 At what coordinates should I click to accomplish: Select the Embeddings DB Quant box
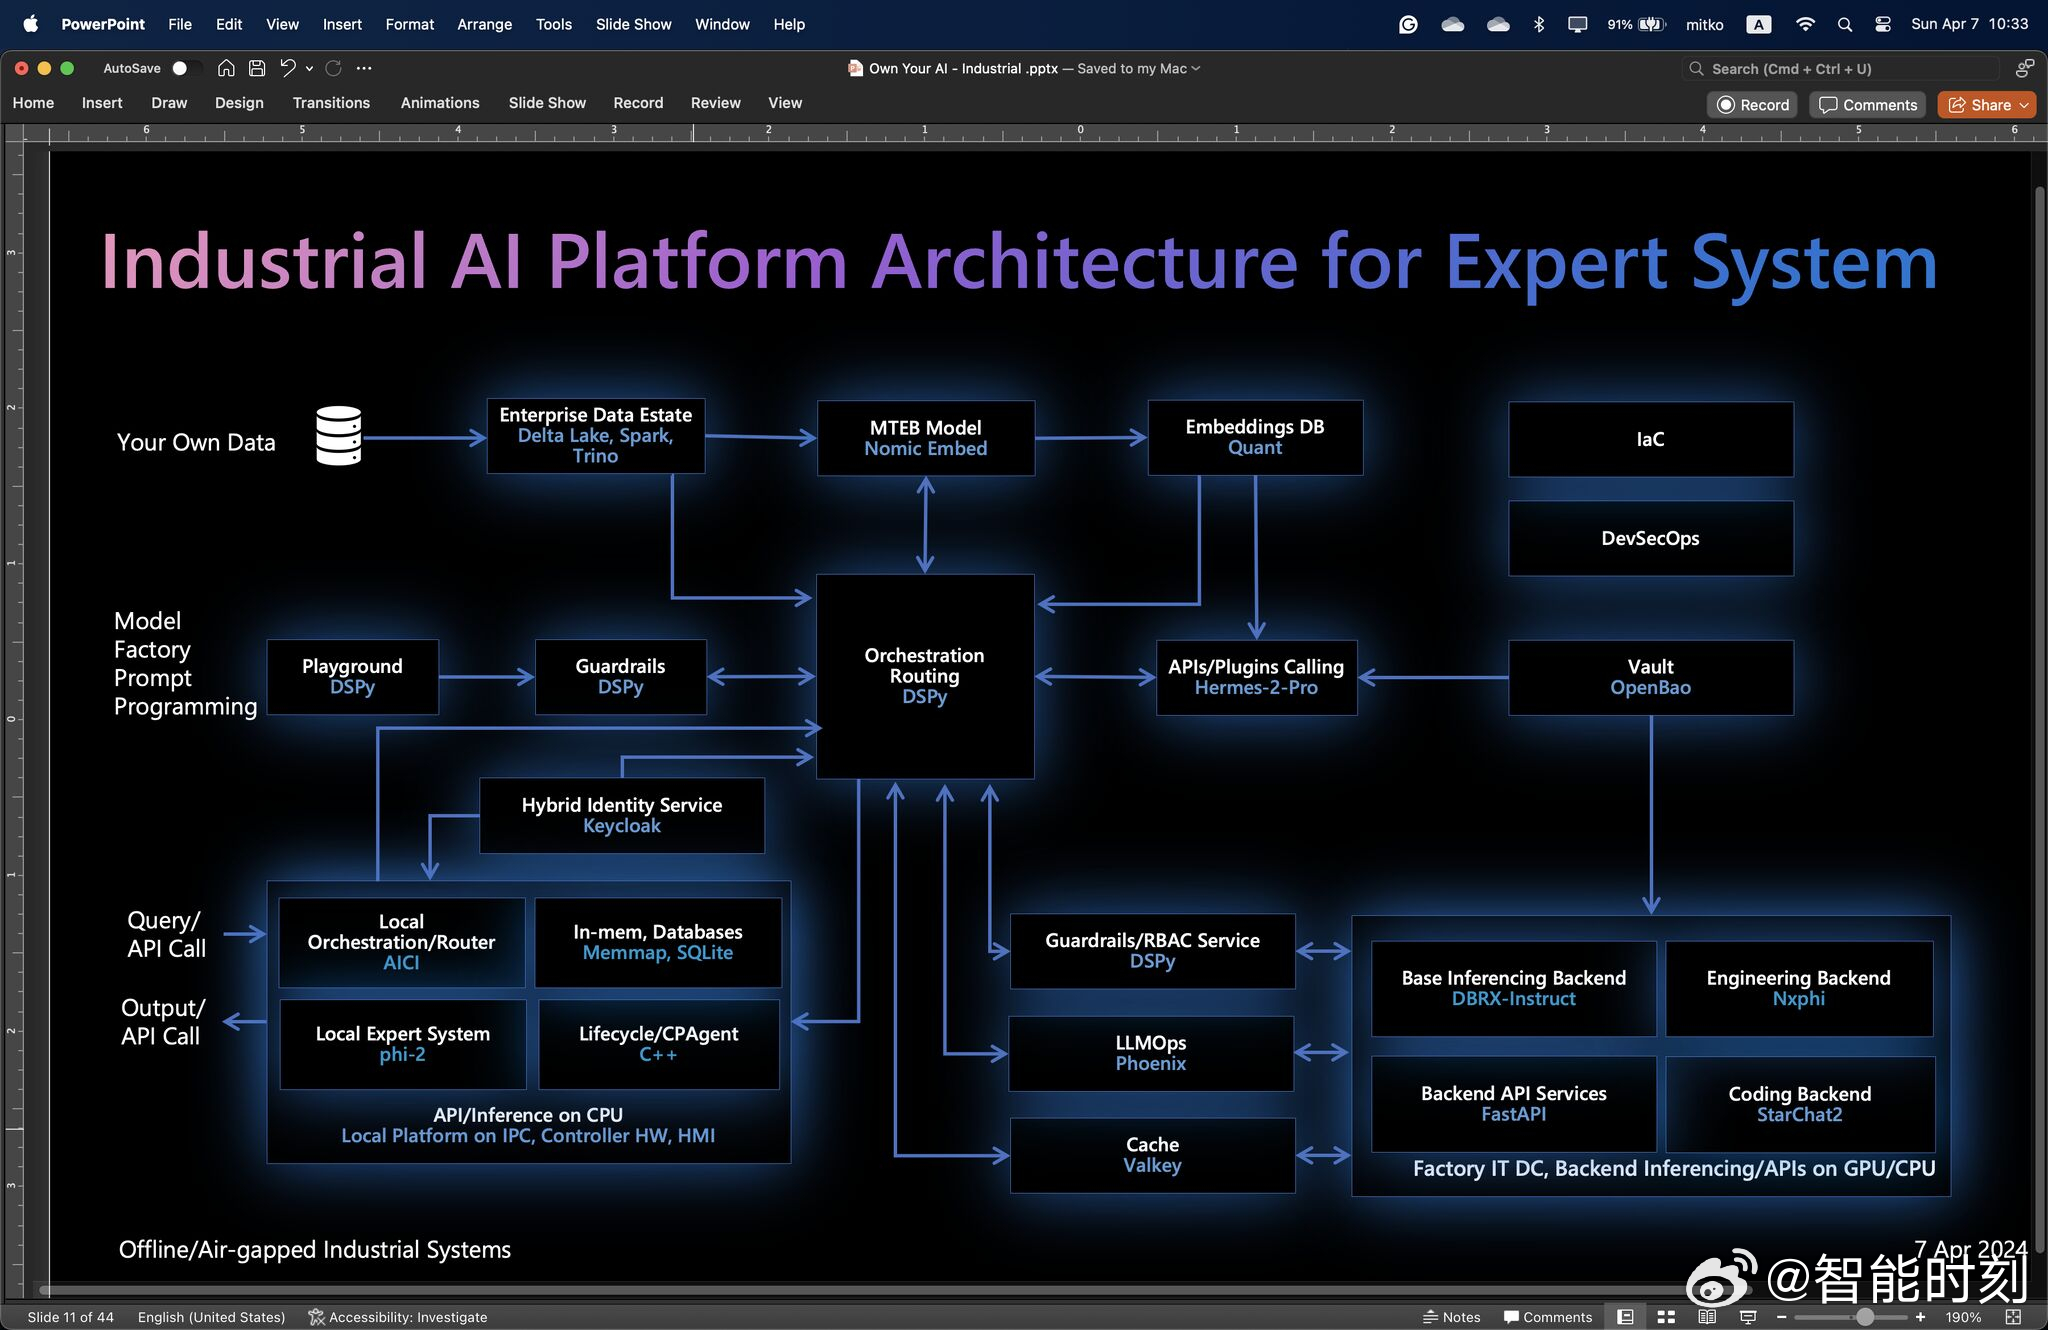pos(1255,437)
